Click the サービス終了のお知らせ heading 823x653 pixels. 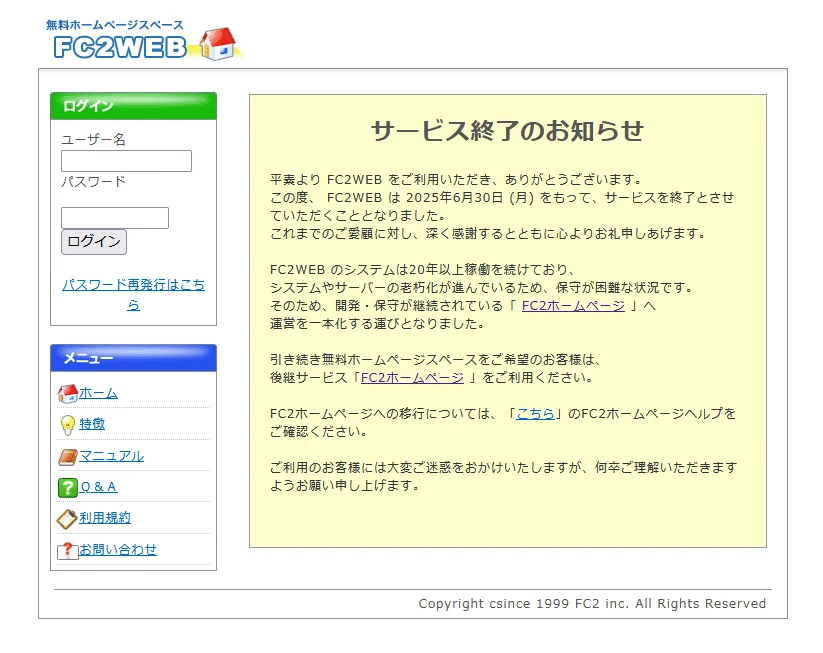pos(508,130)
